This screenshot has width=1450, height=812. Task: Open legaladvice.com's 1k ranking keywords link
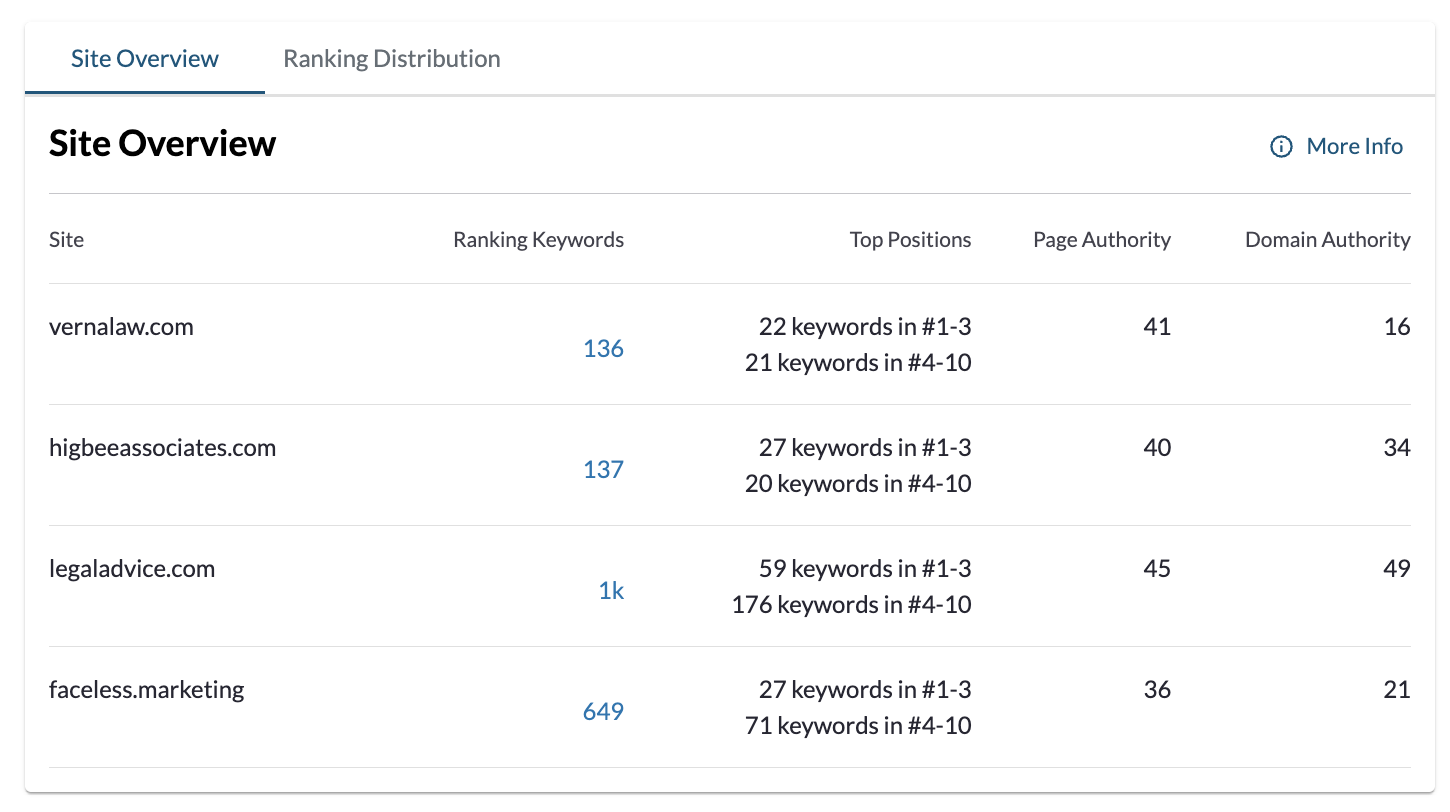pos(611,591)
